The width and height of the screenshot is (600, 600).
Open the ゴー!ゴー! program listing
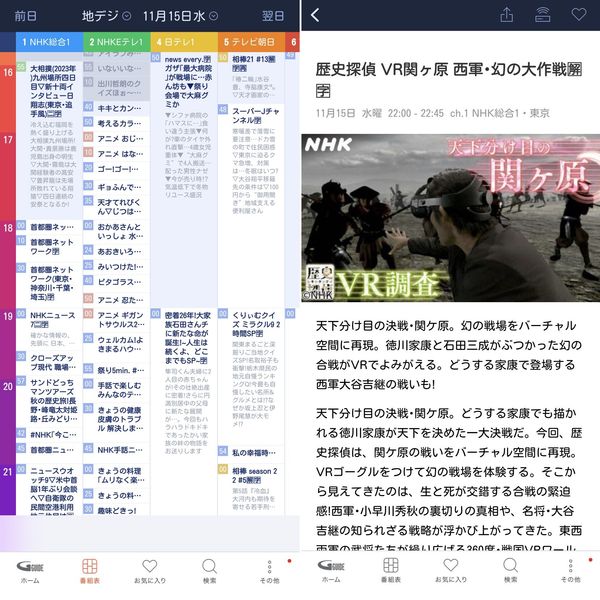(x=117, y=169)
